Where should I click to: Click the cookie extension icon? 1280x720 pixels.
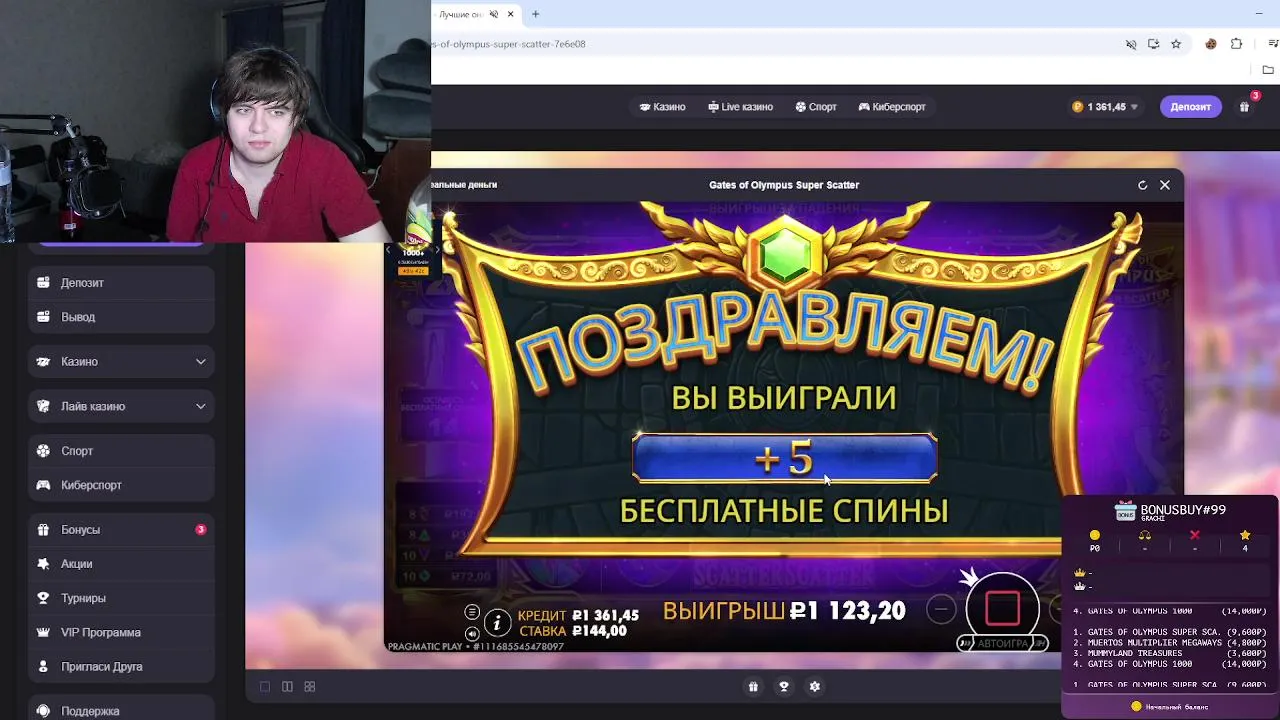pyautogui.click(x=1211, y=44)
